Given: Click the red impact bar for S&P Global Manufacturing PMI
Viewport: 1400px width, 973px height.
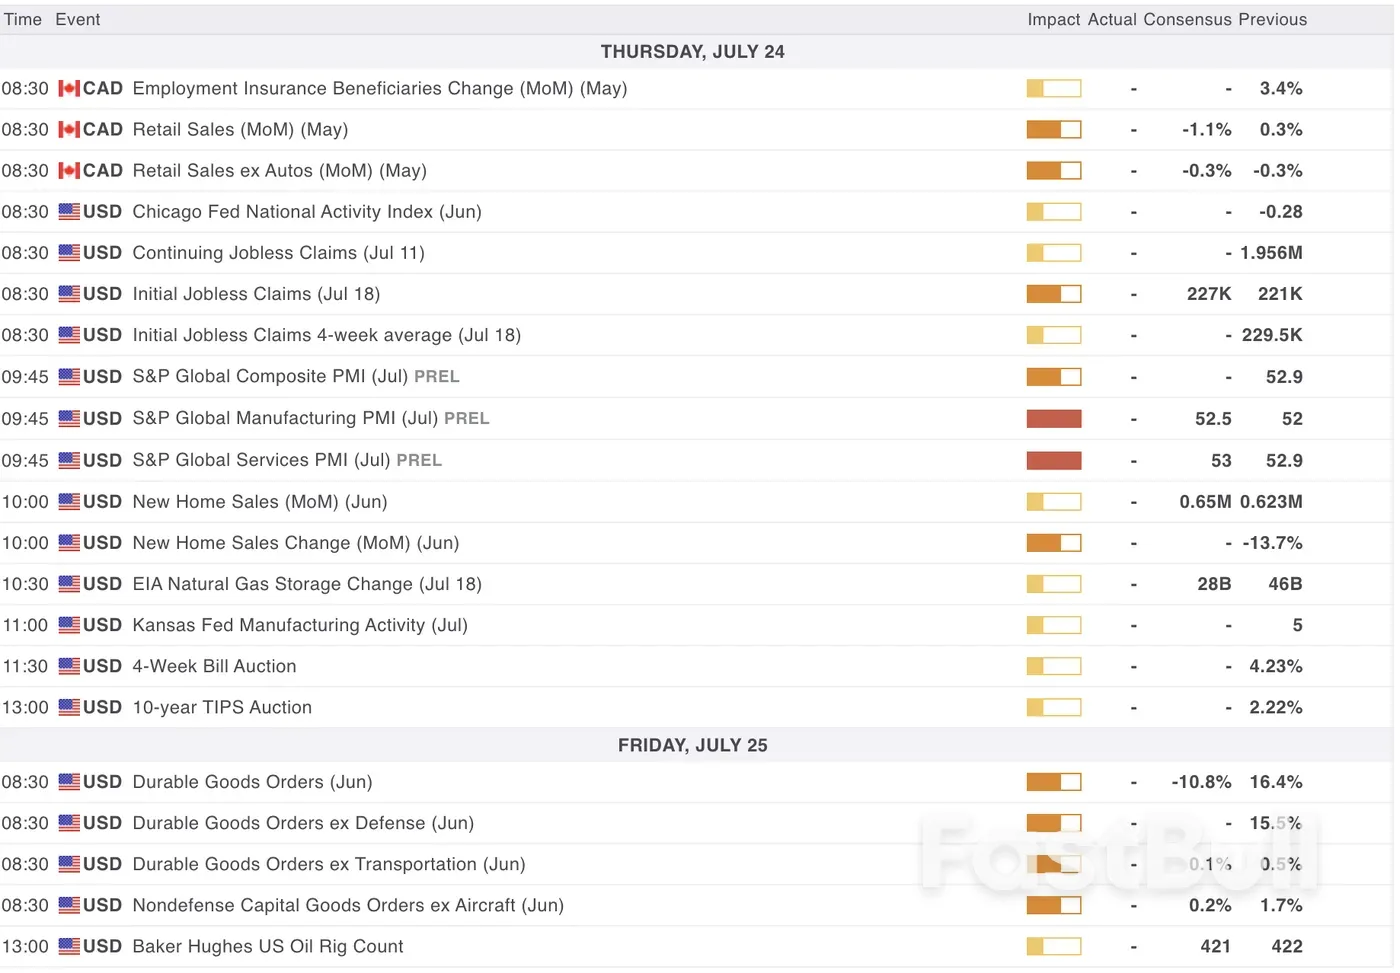Looking at the screenshot, I should (1053, 419).
